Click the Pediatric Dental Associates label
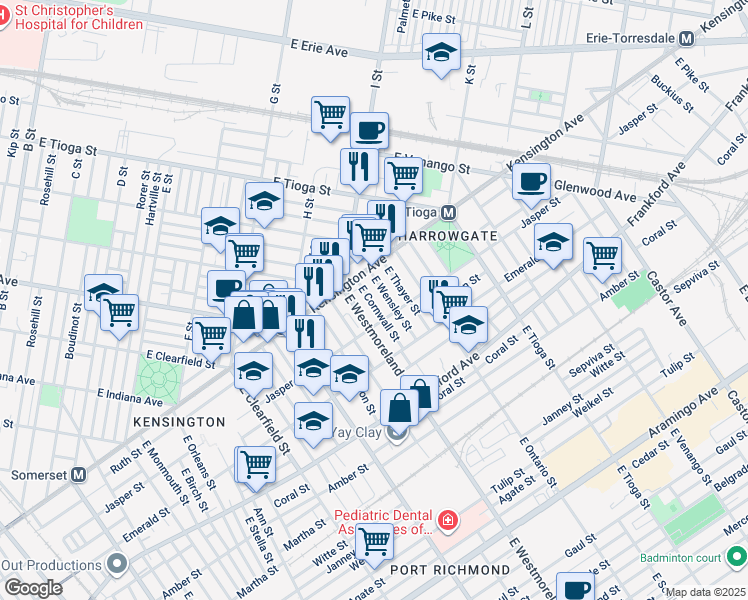Screen dimensions: 748x600 (x=384, y=522)
